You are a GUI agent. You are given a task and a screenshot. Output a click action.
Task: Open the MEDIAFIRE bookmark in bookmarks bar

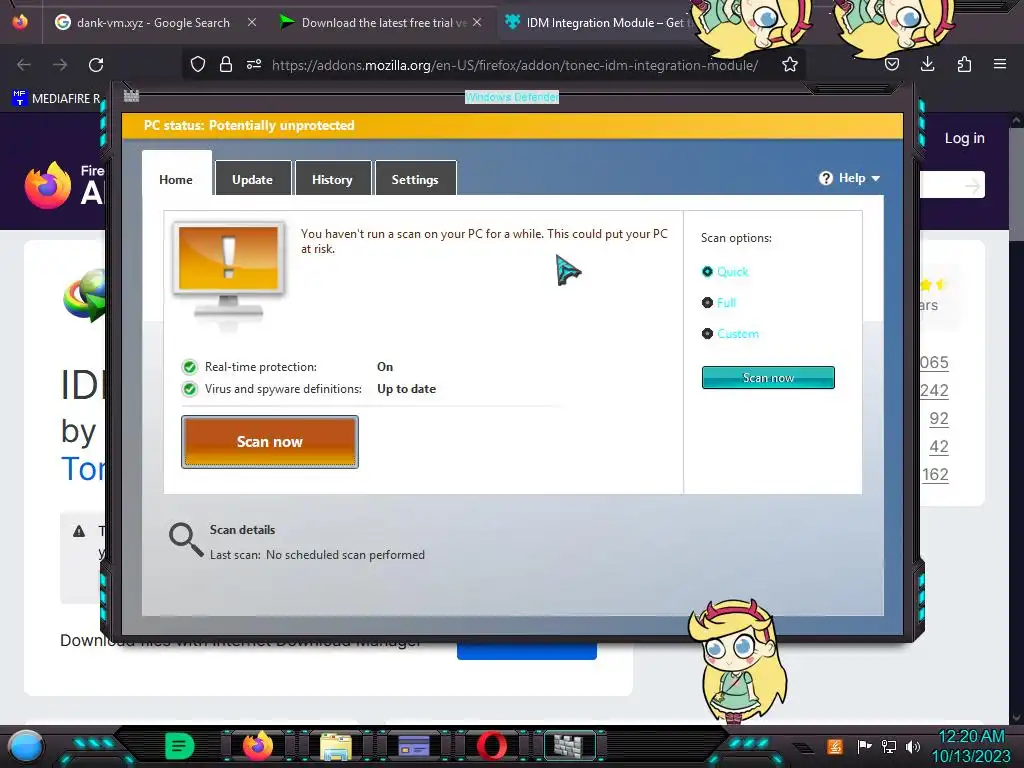57,99
